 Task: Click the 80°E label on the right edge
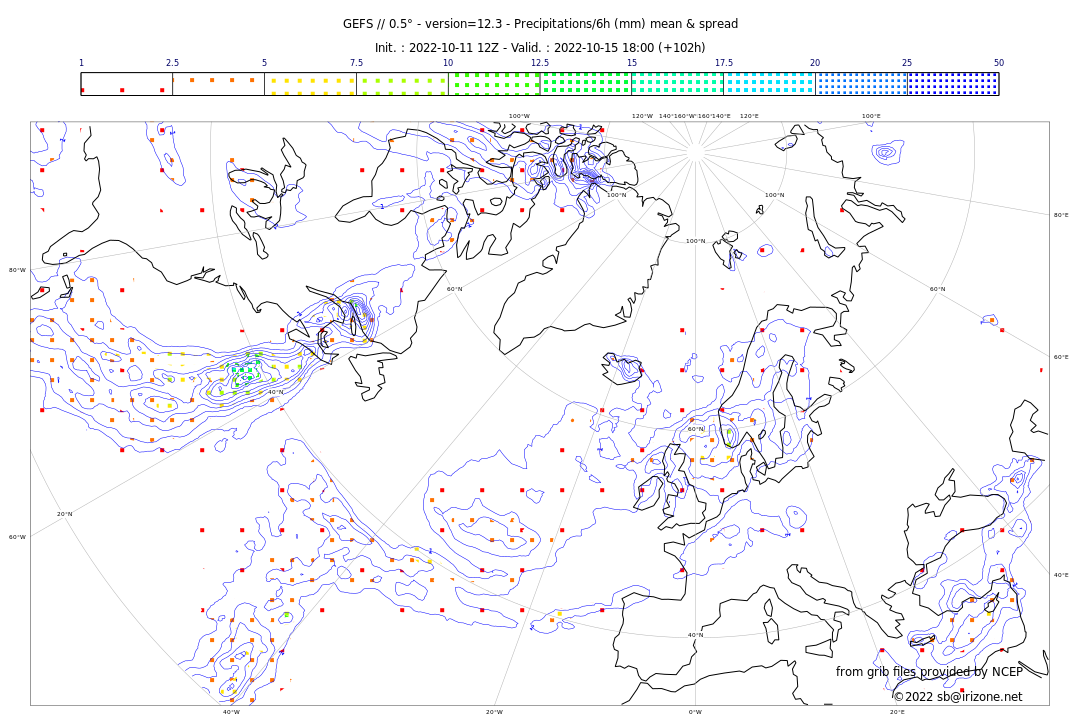click(x=1061, y=215)
